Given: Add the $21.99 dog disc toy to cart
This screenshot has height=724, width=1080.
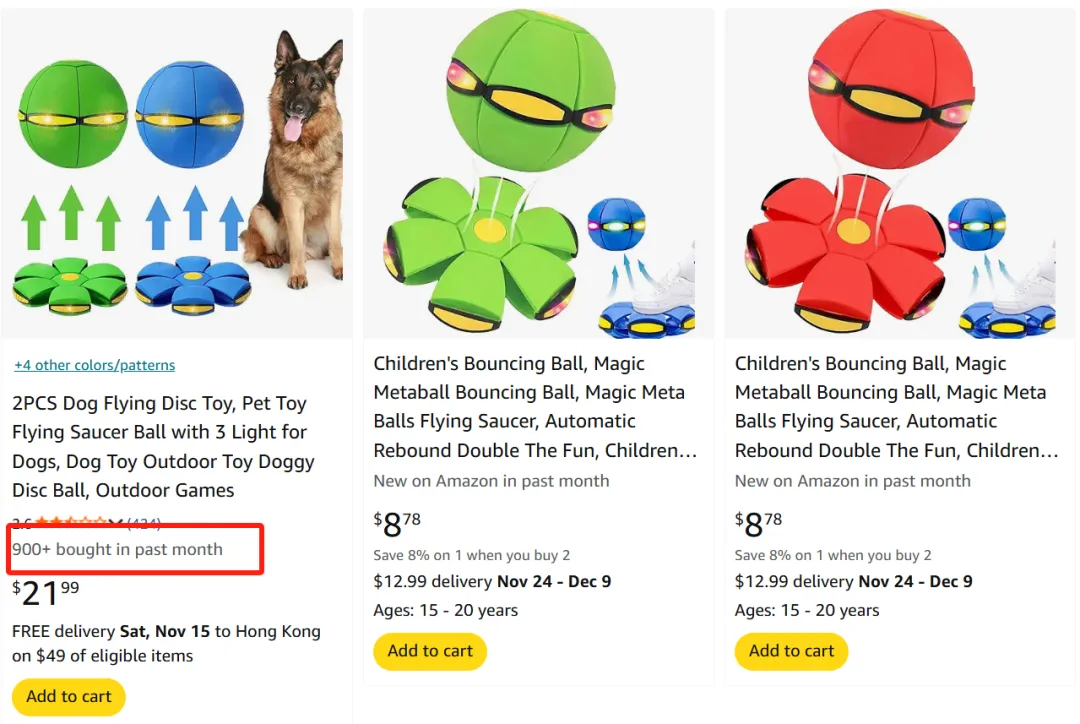Looking at the screenshot, I should (69, 697).
